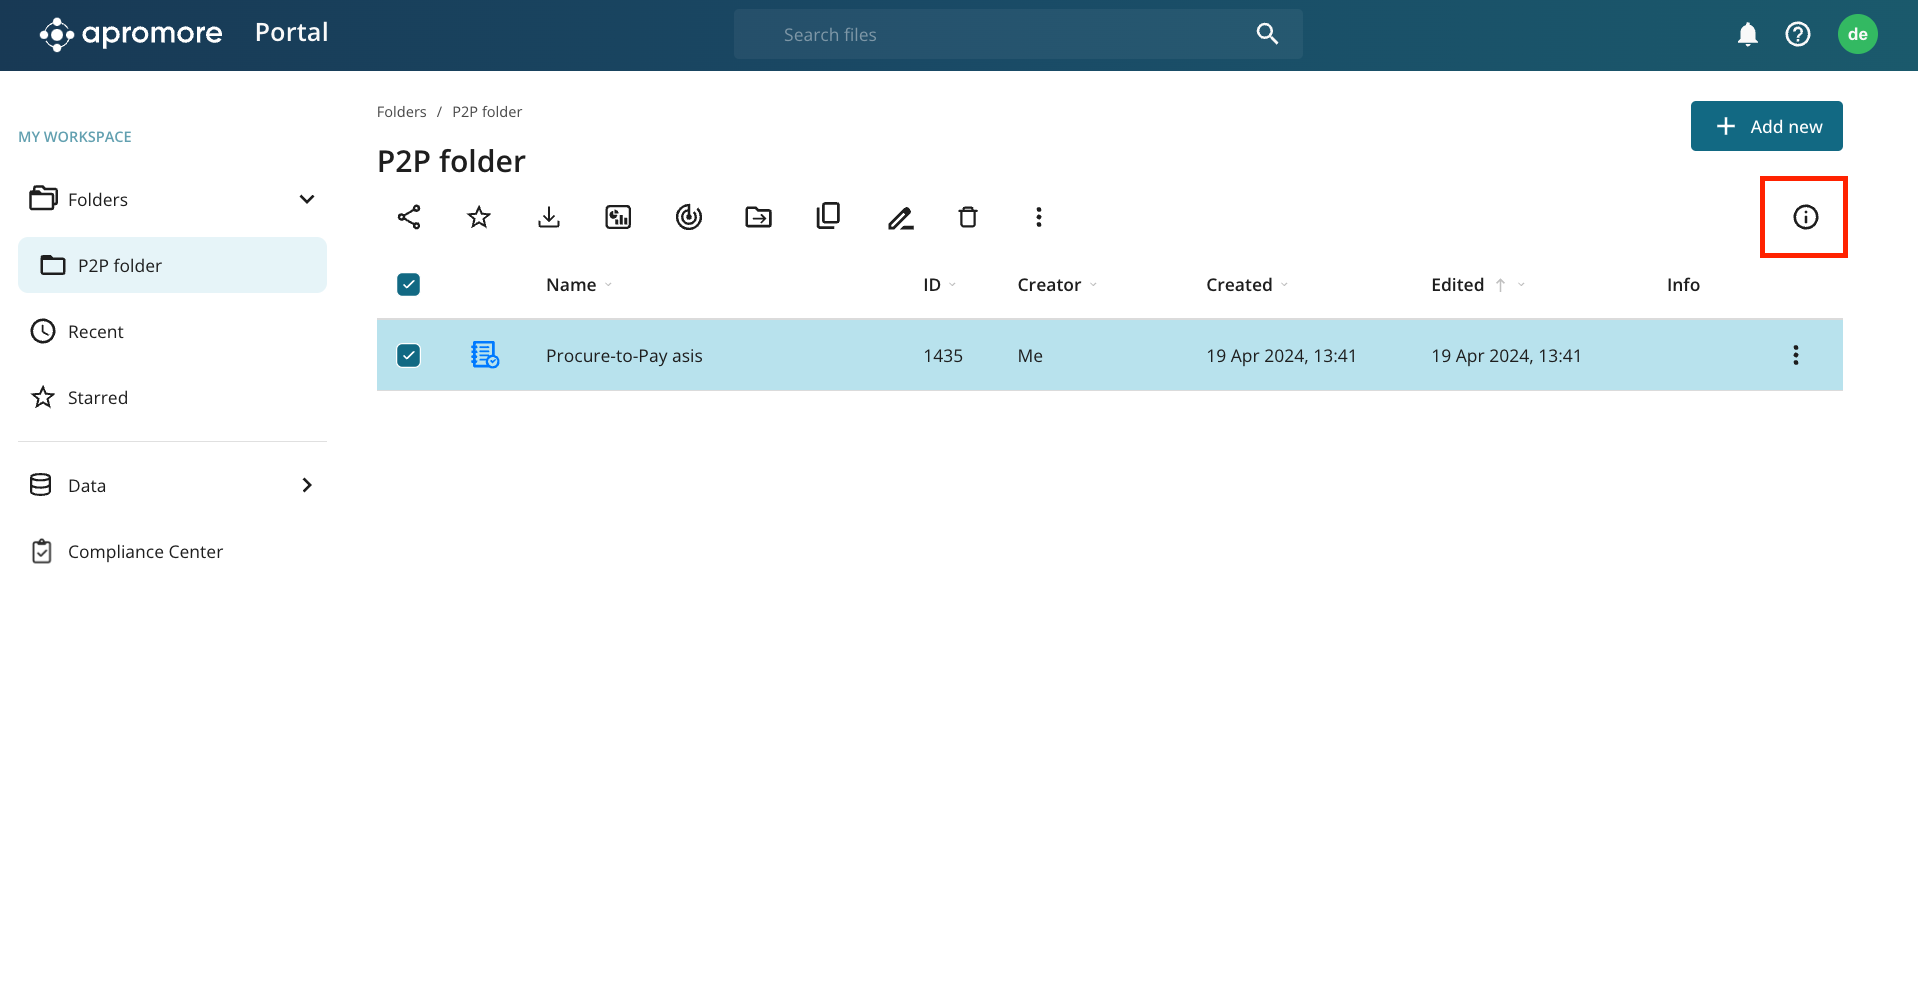Open the info panel icon
This screenshot has width=1918, height=991.
[x=1805, y=217]
